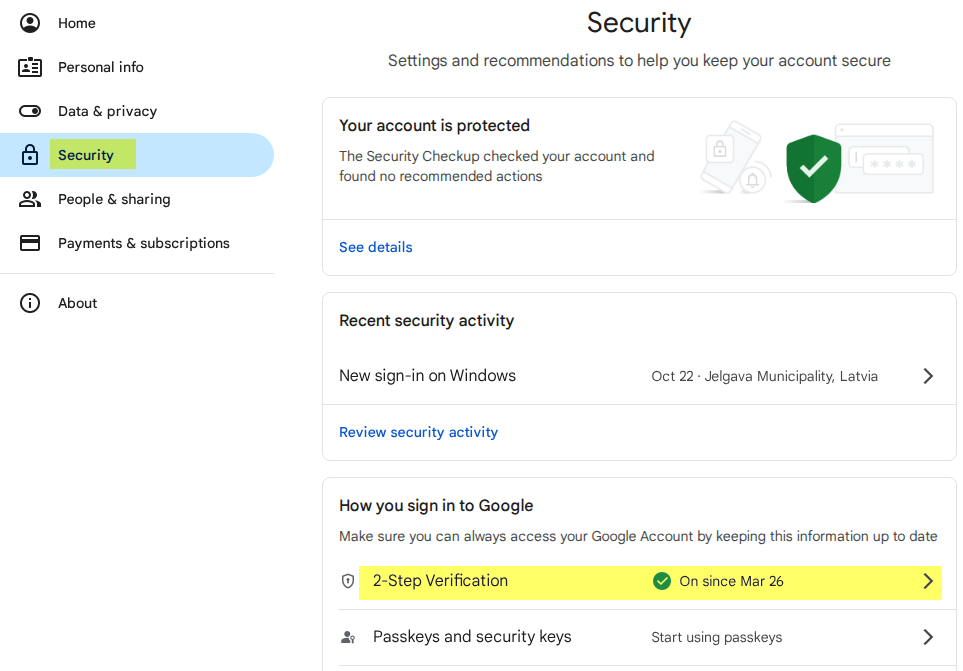Click the Data & privacy toggle icon
Viewport: 963px width, 671px height.
tap(30, 111)
